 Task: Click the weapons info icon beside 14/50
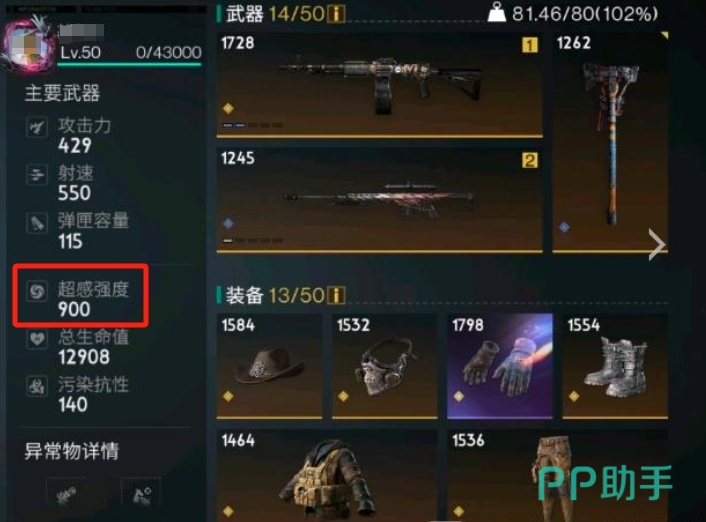(336, 14)
